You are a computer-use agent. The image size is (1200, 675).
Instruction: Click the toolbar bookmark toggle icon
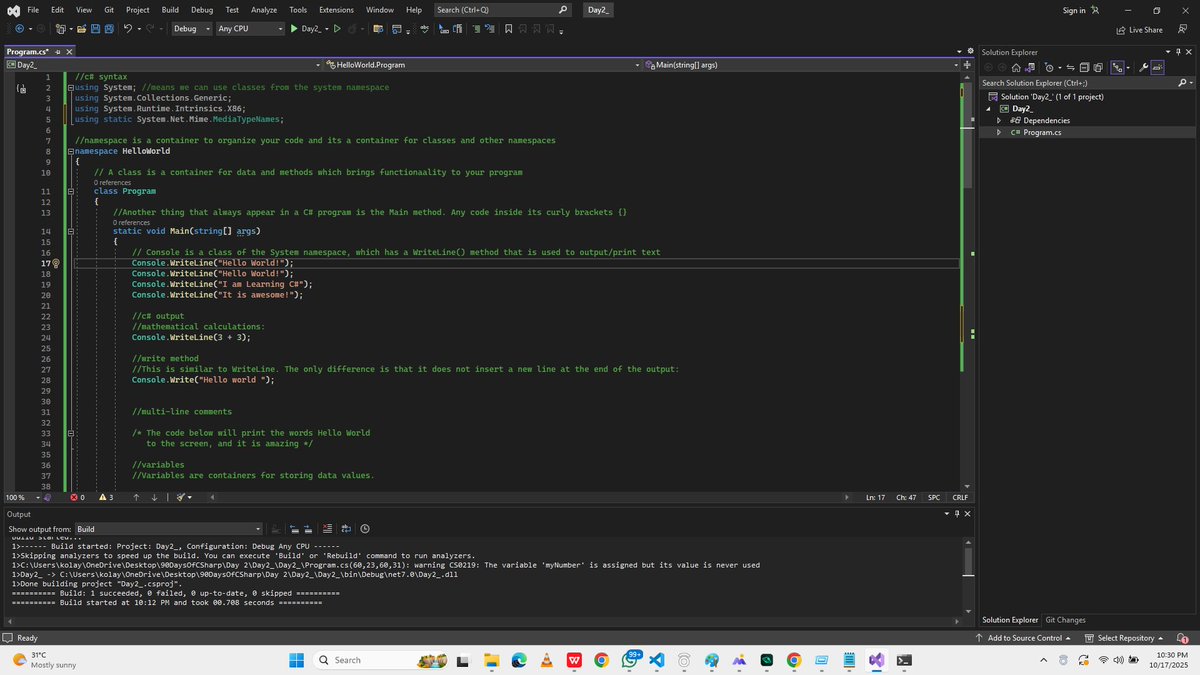tap(508, 29)
